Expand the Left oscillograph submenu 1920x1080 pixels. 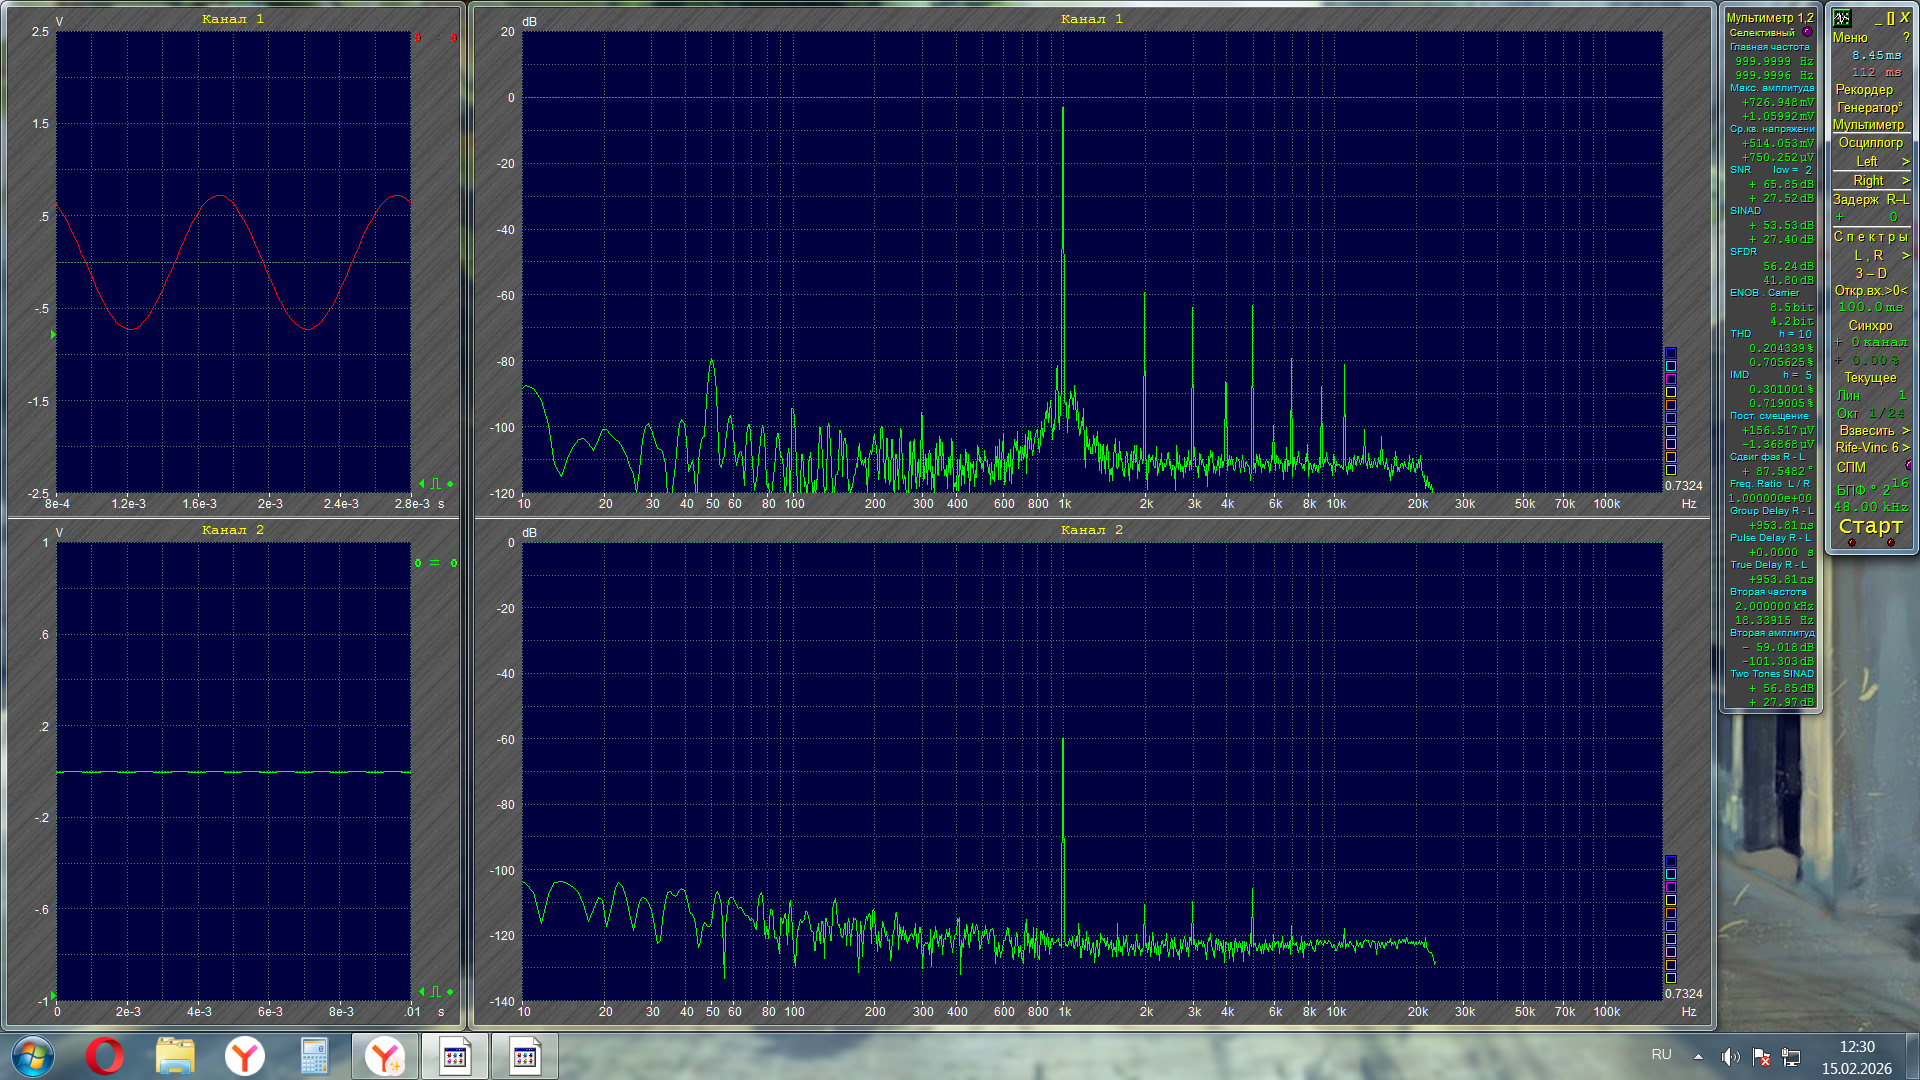[x=1870, y=162]
